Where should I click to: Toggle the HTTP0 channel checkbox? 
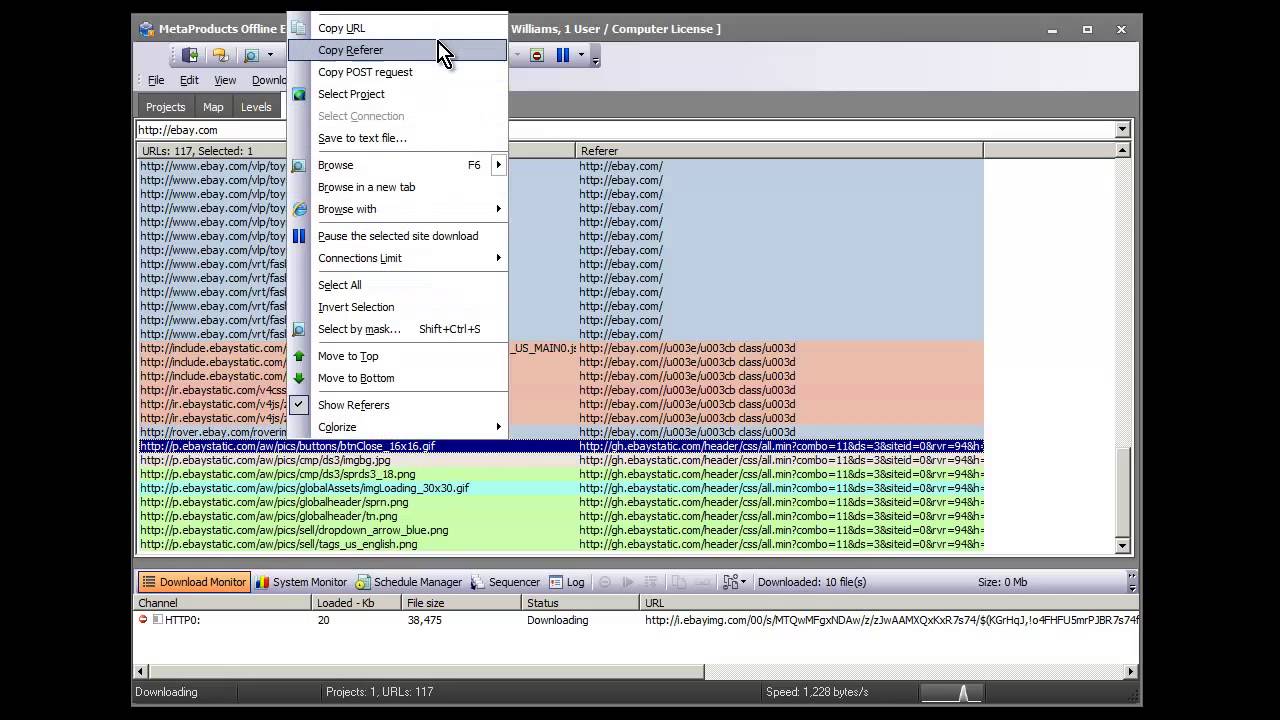pyautogui.click(x=157, y=620)
